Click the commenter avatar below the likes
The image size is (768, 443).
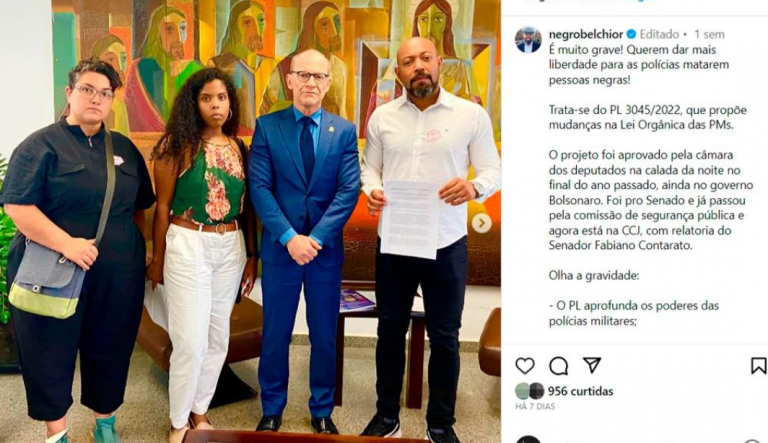point(528,439)
